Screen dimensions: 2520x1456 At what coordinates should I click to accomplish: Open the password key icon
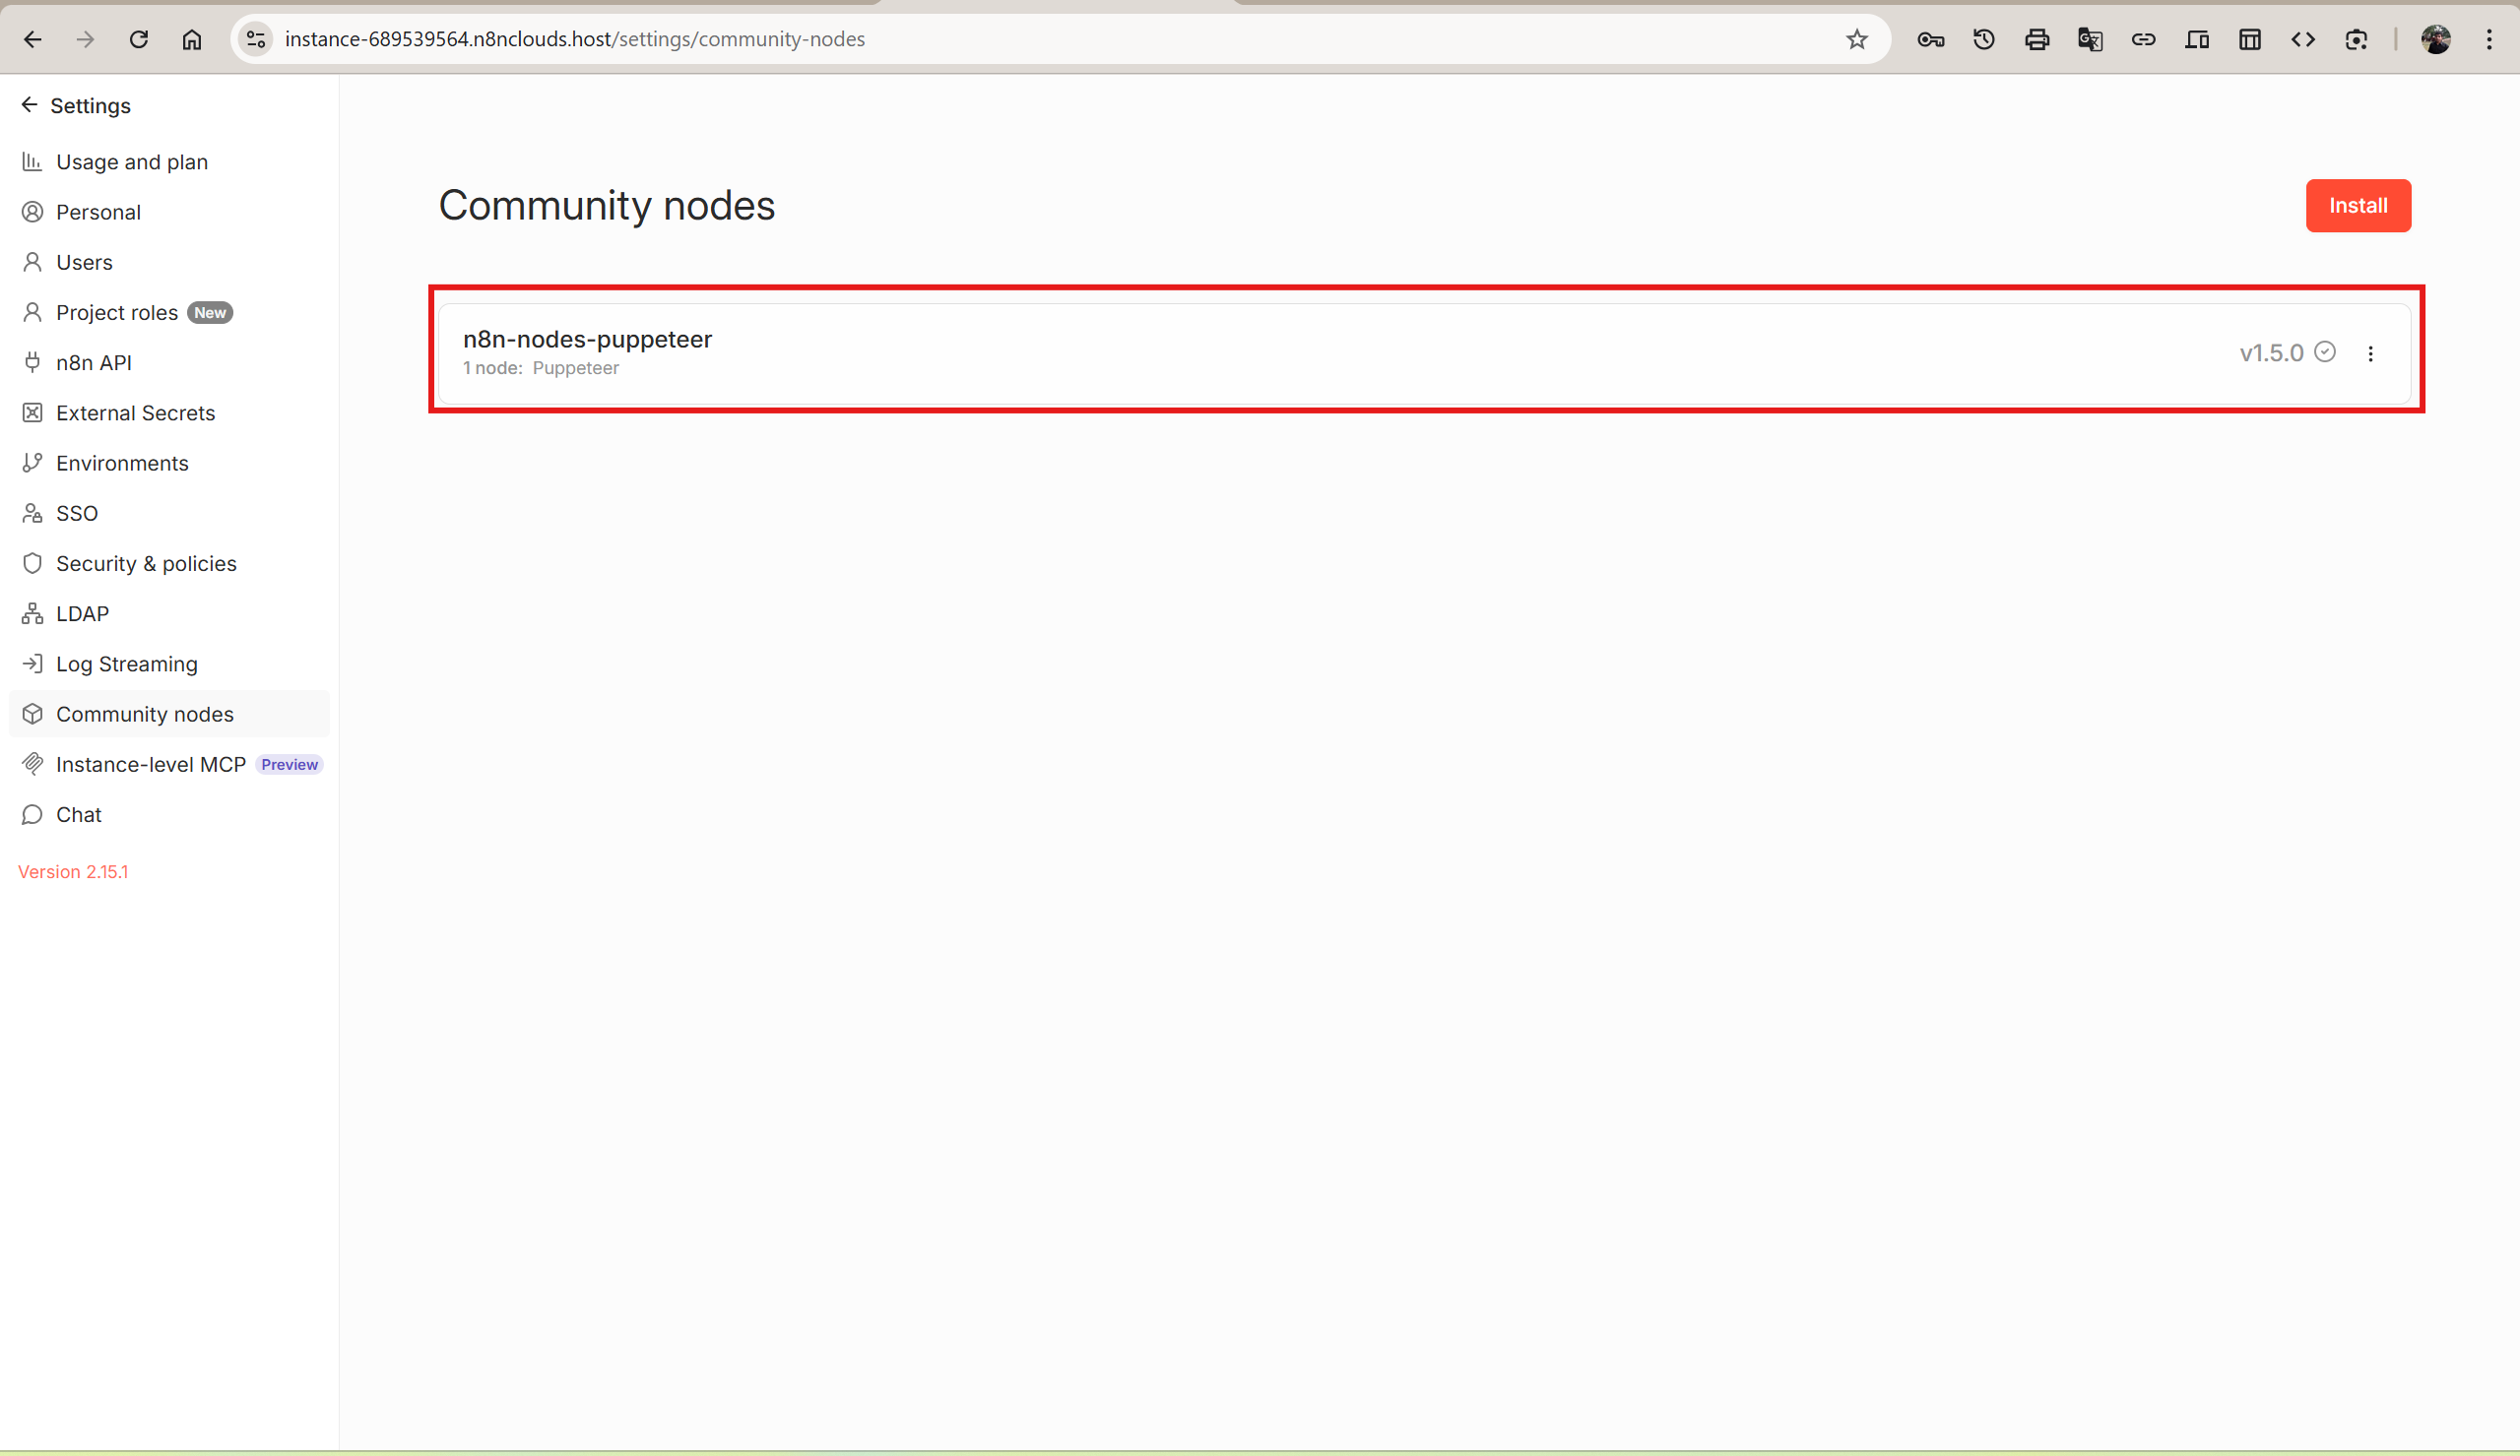pyautogui.click(x=1931, y=39)
